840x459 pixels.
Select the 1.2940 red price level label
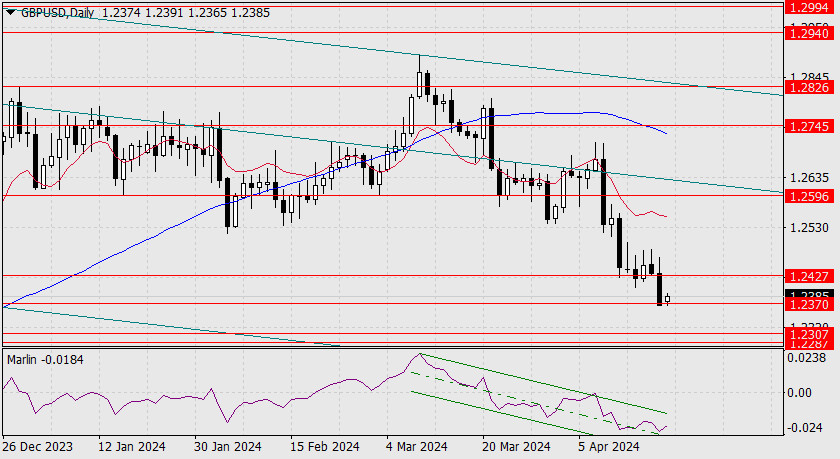809,33
